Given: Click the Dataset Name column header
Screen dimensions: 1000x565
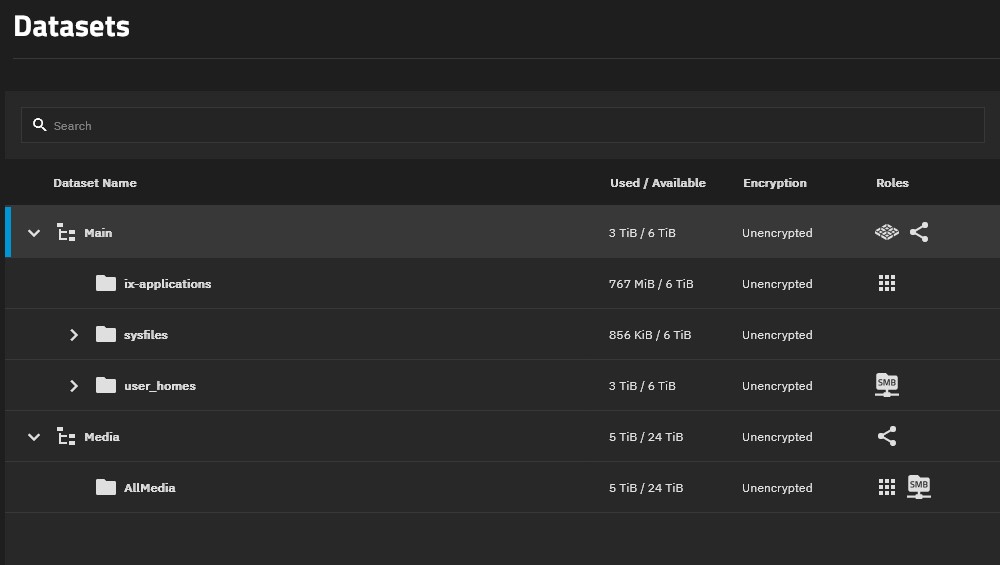Looking at the screenshot, I should coord(95,183).
